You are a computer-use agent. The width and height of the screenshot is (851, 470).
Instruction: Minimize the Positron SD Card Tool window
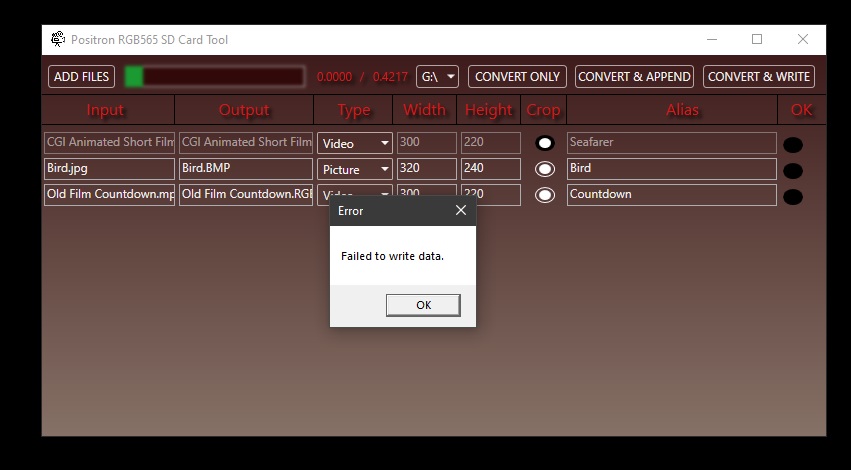(711, 40)
